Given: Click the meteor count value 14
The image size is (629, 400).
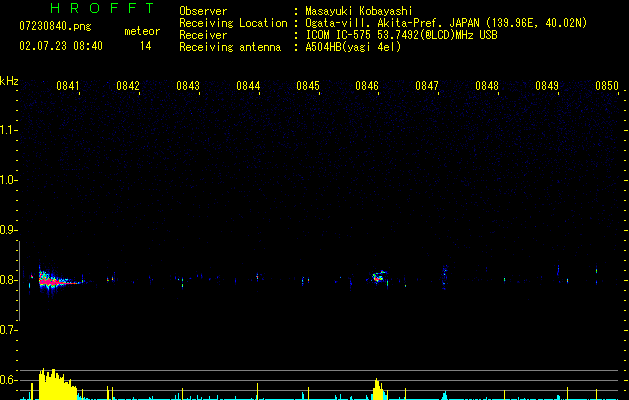Looking at the screenshot, I should [146, 46].
